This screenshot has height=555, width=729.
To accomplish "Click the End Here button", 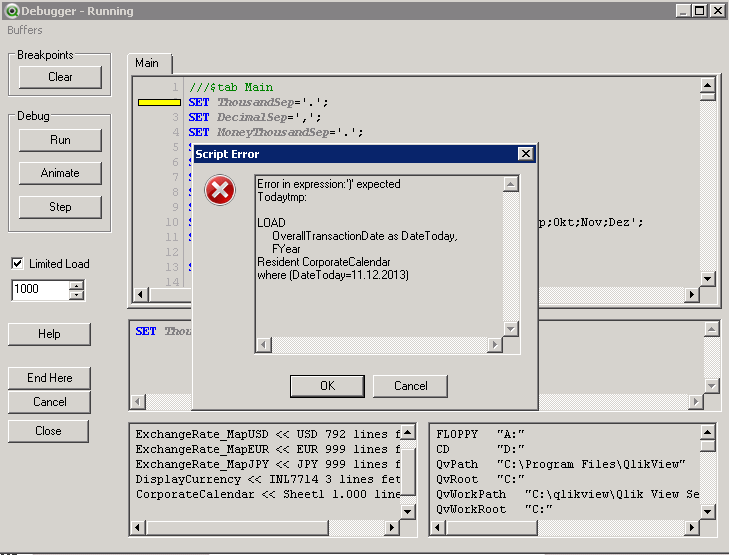I will (49, 378).
